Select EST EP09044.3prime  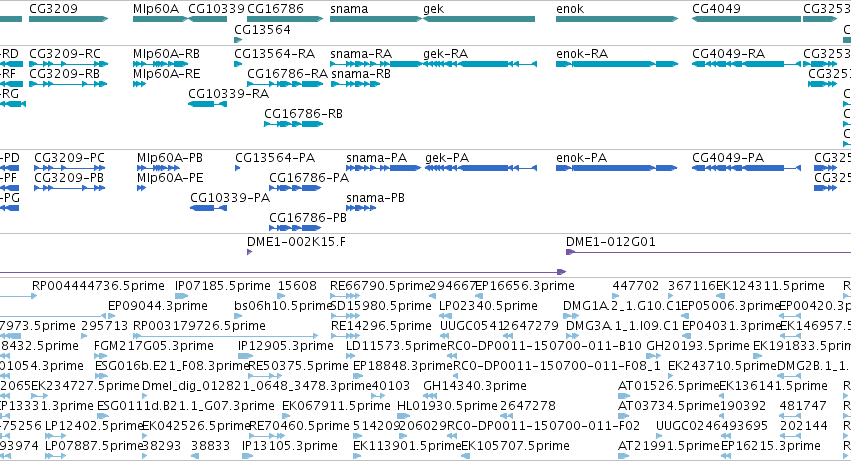[157, 306]
